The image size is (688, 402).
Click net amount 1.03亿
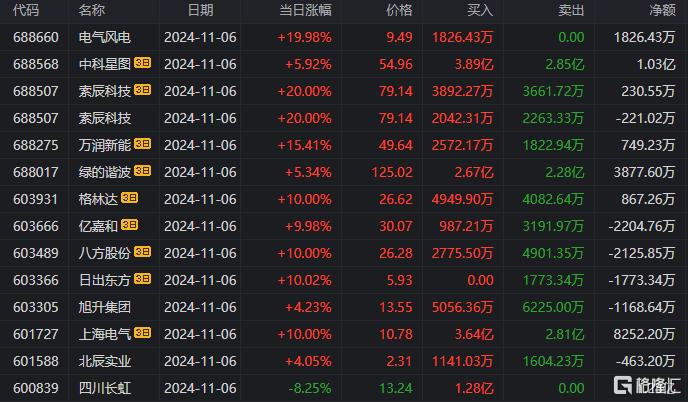point(656,65)
